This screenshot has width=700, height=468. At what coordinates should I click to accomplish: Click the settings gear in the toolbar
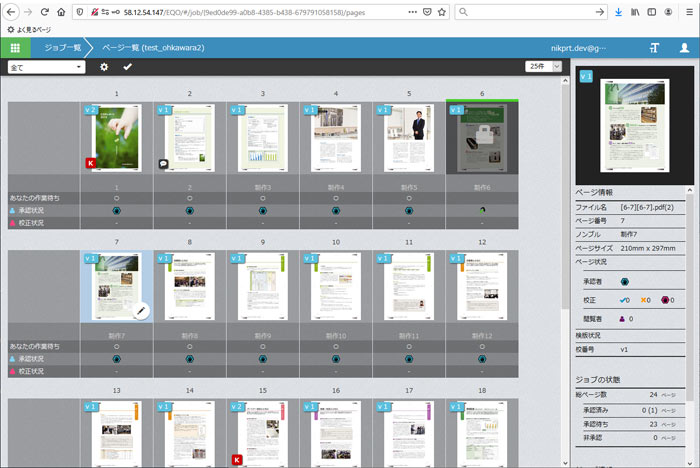pos(104,67)
